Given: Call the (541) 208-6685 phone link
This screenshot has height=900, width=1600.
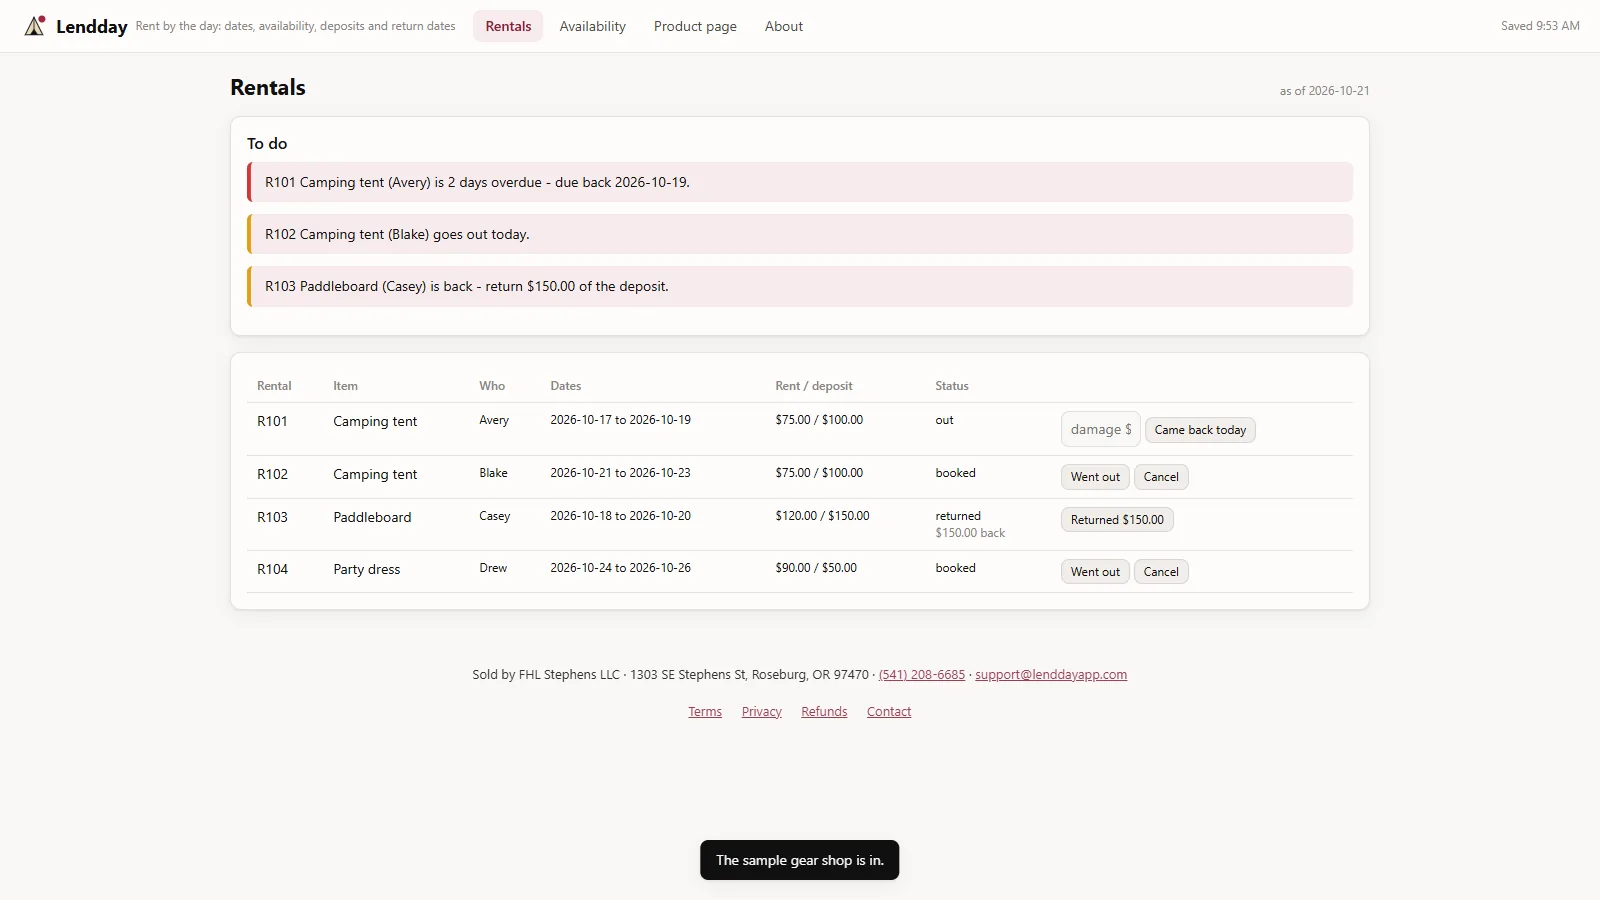Looking at the screenshot, I should pos(922,675).
